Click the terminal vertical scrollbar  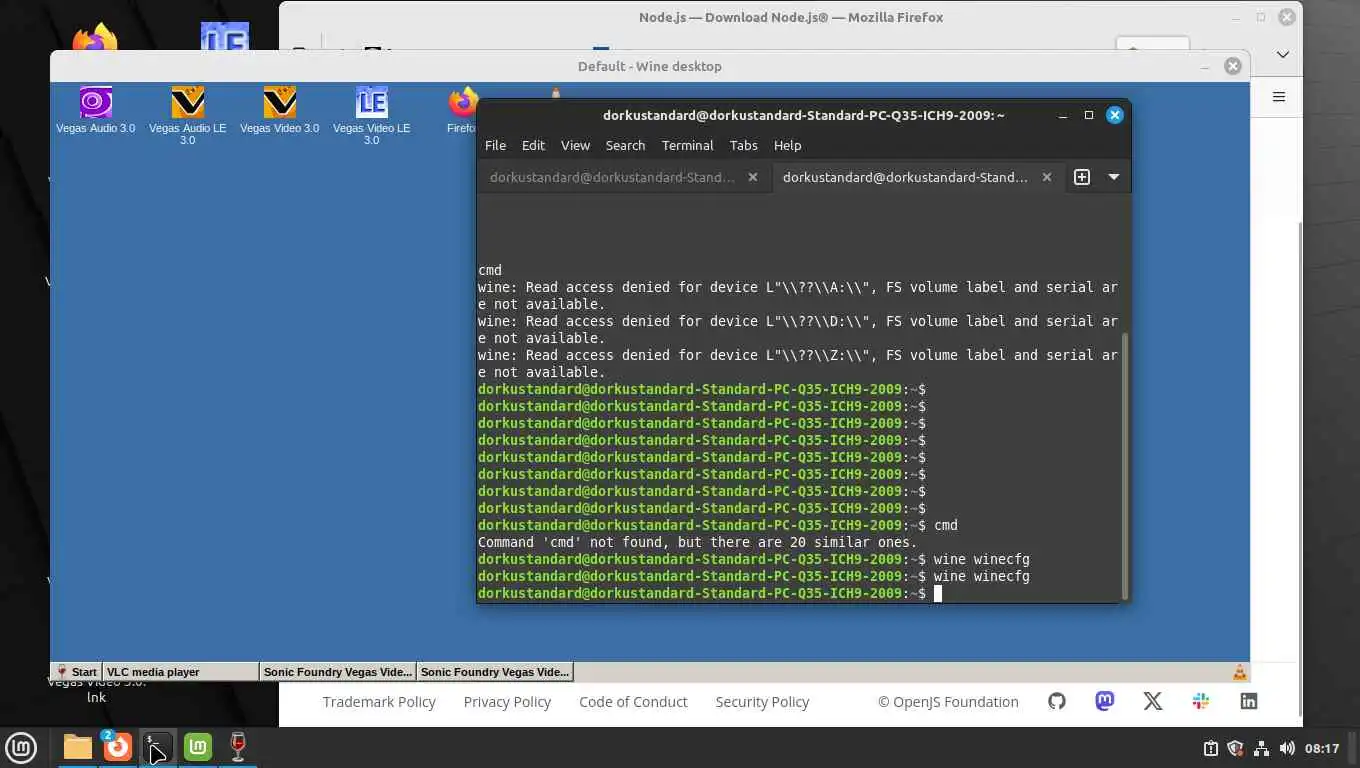pyautogui.click(x=1126, y=464)
